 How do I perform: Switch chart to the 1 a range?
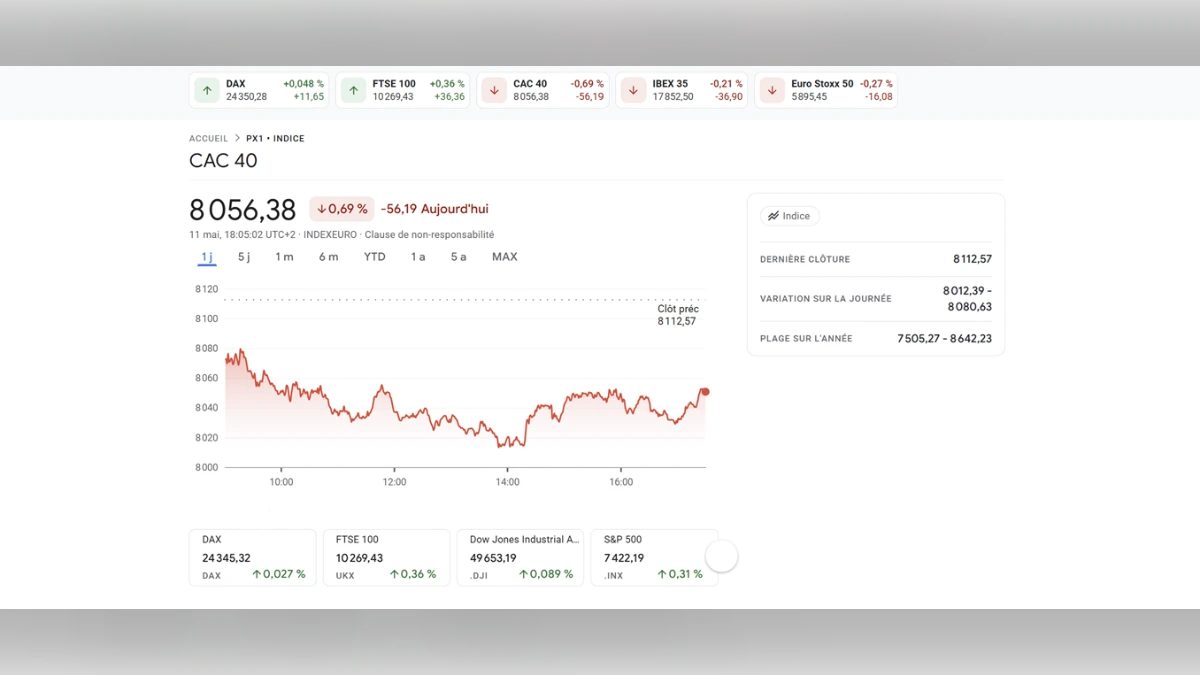point(418,257)
